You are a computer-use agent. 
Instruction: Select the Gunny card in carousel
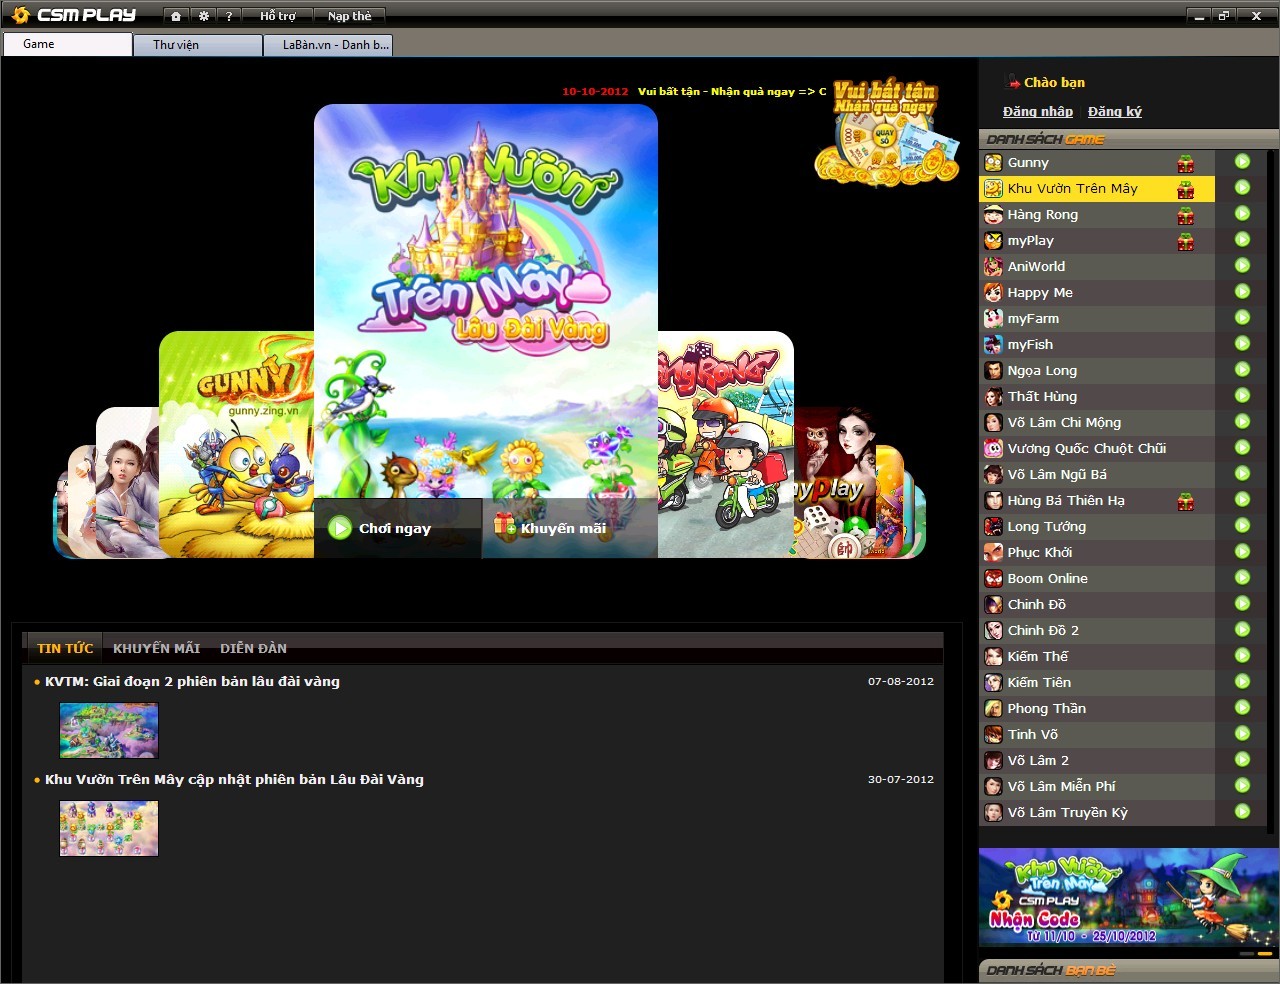237,444
